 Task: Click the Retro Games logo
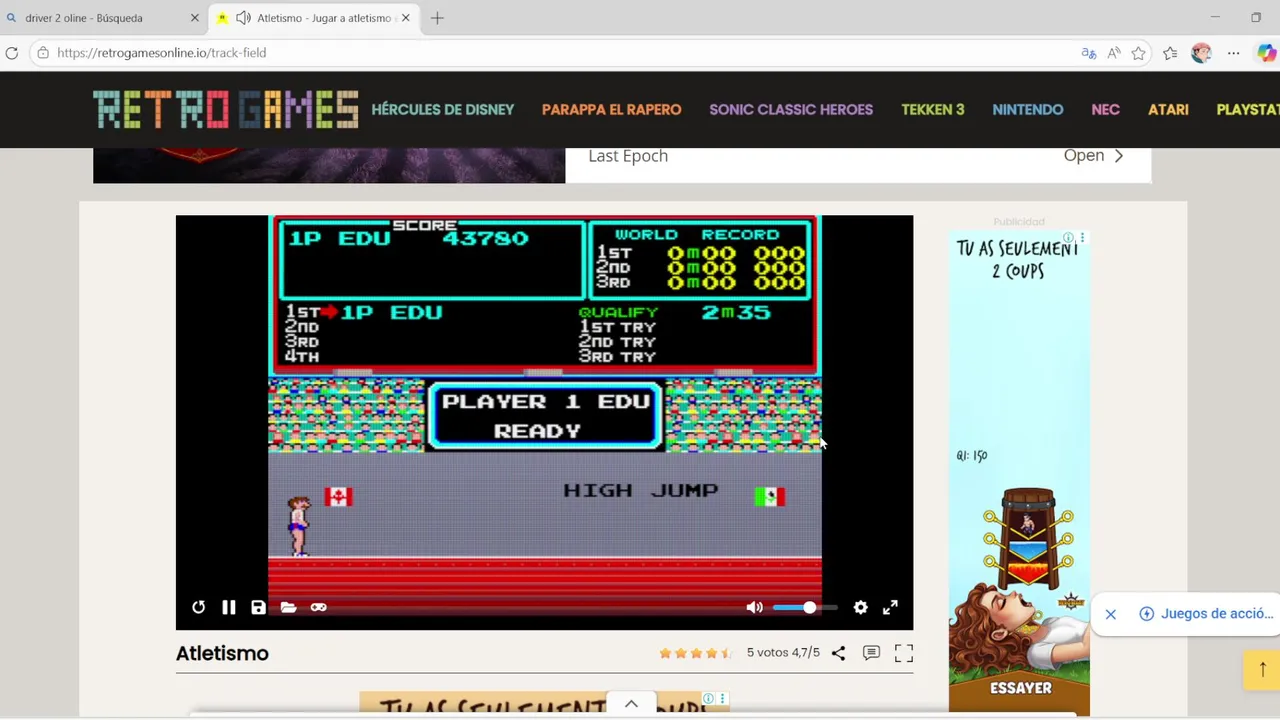[226, 109]
